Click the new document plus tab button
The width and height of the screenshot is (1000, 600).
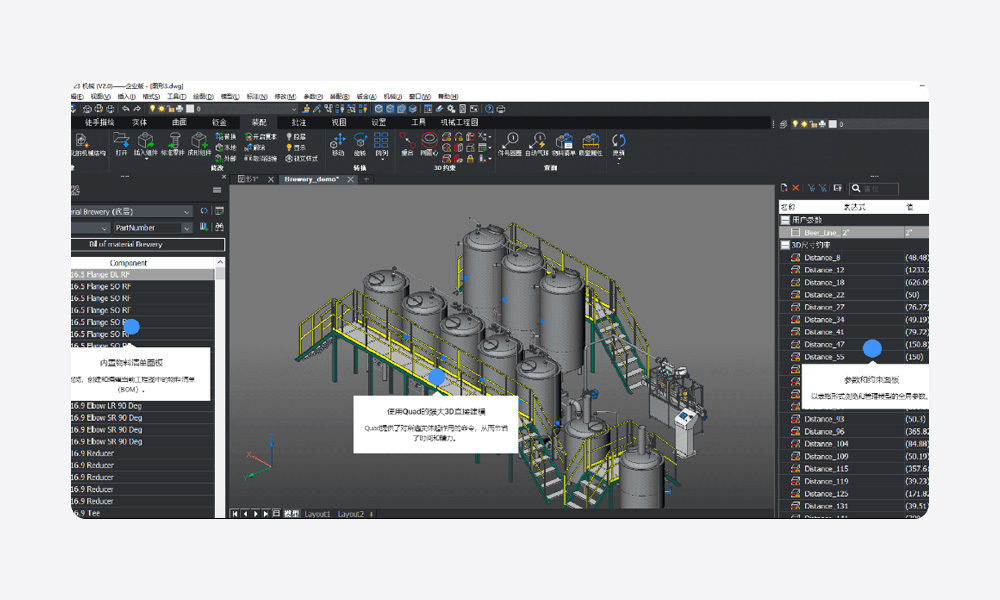tap(366, 180)
